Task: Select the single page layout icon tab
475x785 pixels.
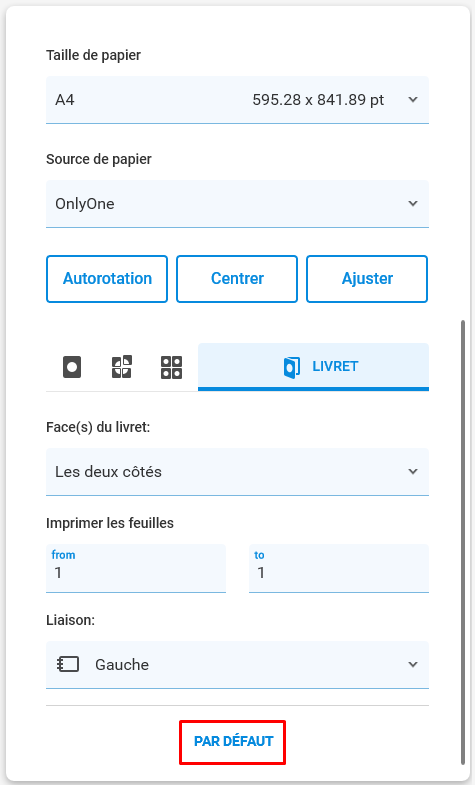Action: (72, 367)
